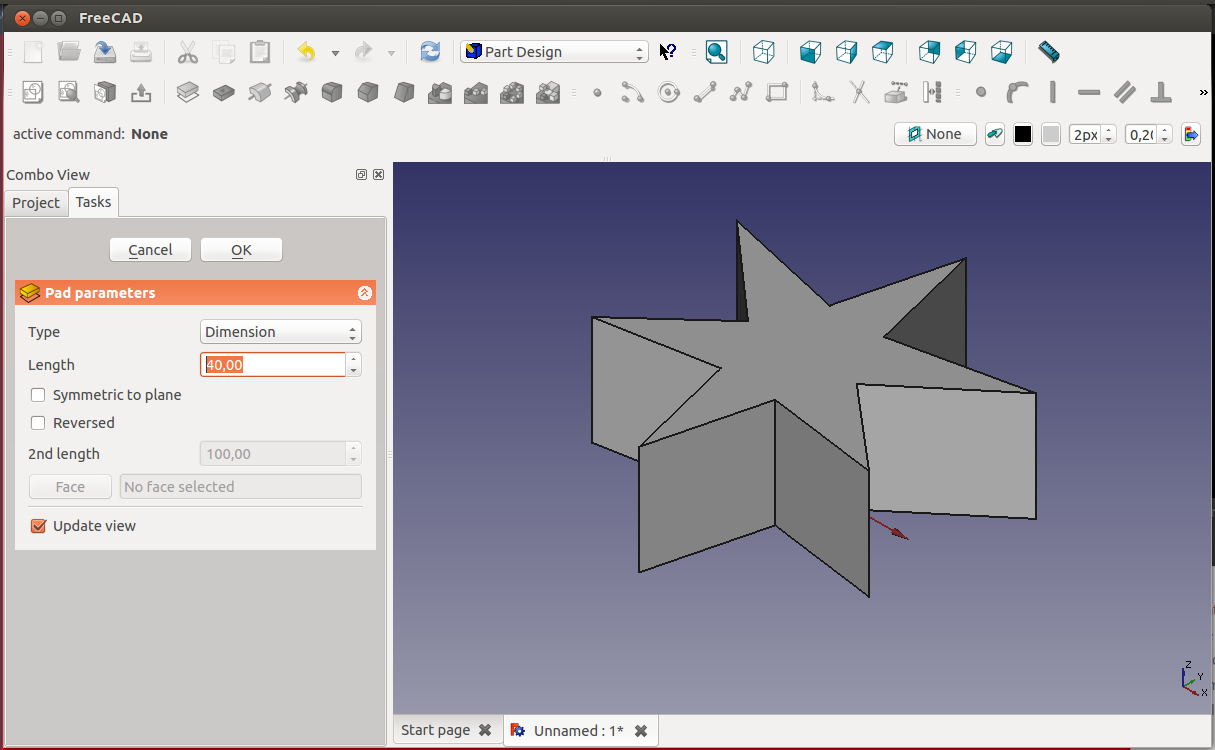
Task: Cancel the pad operation
Action: (x=150, y=250)
